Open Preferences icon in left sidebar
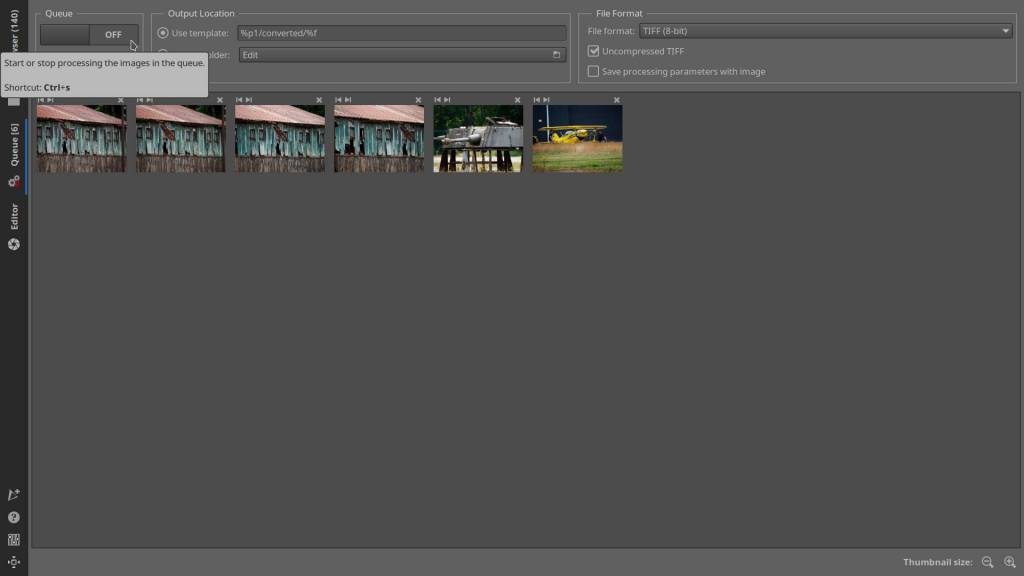 (x=14, y=539)
